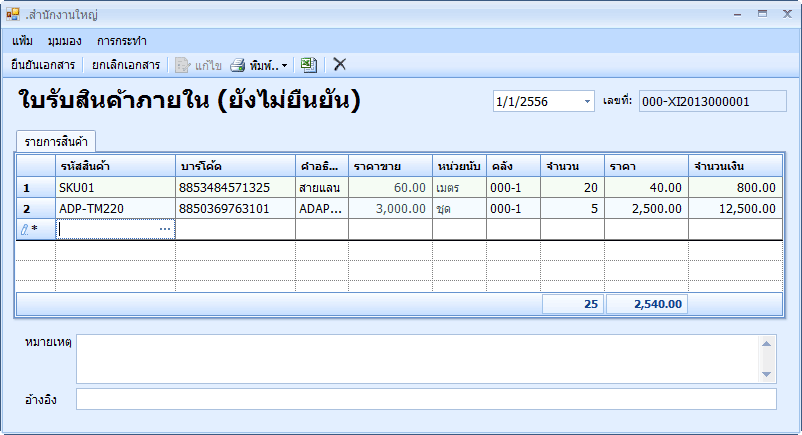Open the การกระทำ menu
The image size is (802, 435).
[x=122, y=41]
